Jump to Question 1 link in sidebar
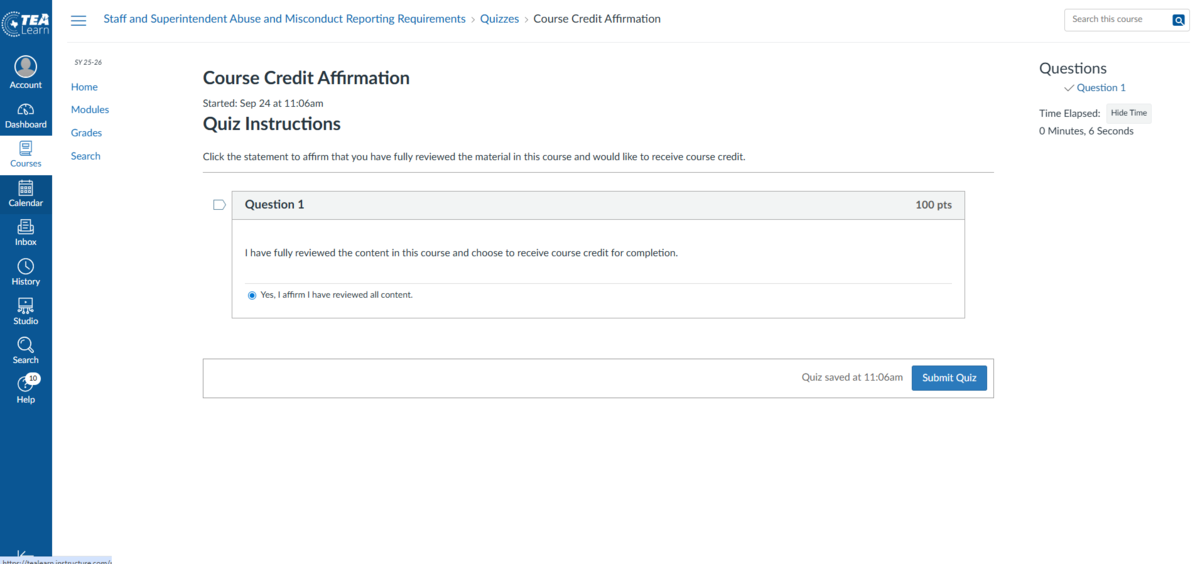This screenshot has height=564, width=1200. (1100, 88)
